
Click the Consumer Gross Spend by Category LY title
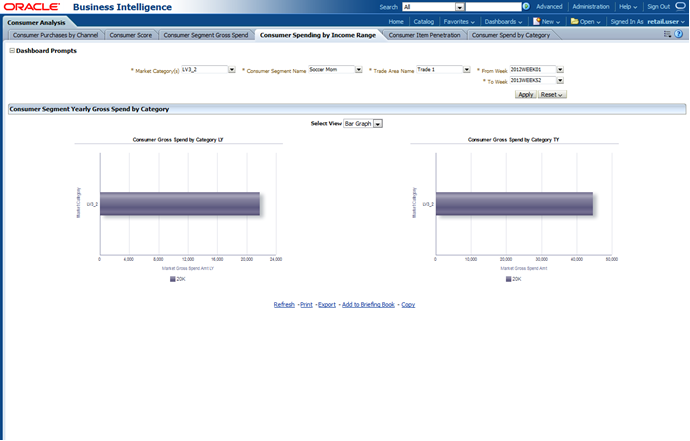pos(178,140)
